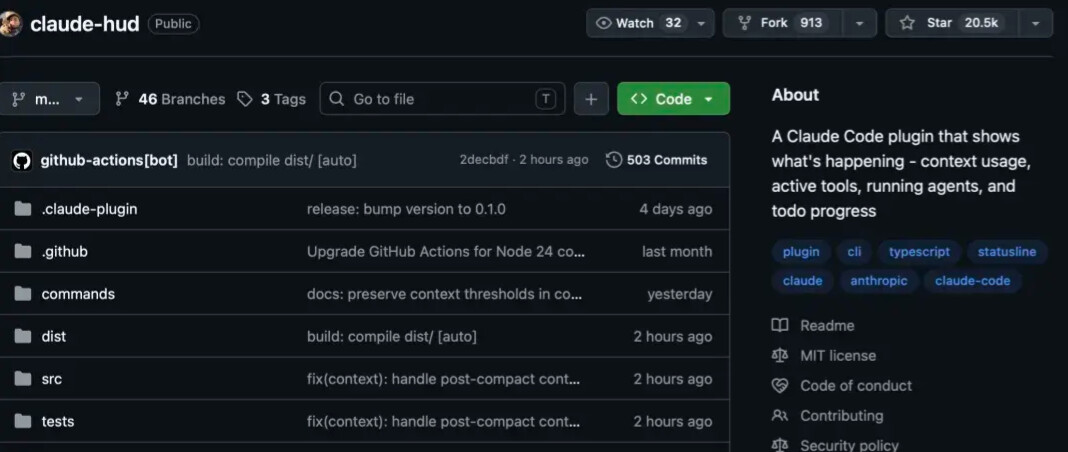Click the folder icon for .github

pos(23,251)
